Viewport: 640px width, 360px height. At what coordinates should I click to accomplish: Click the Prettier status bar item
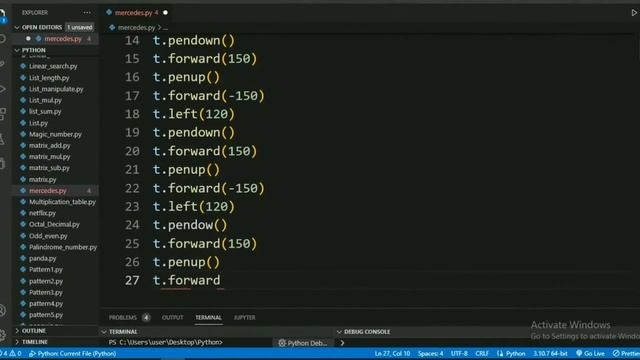point(626,353)
